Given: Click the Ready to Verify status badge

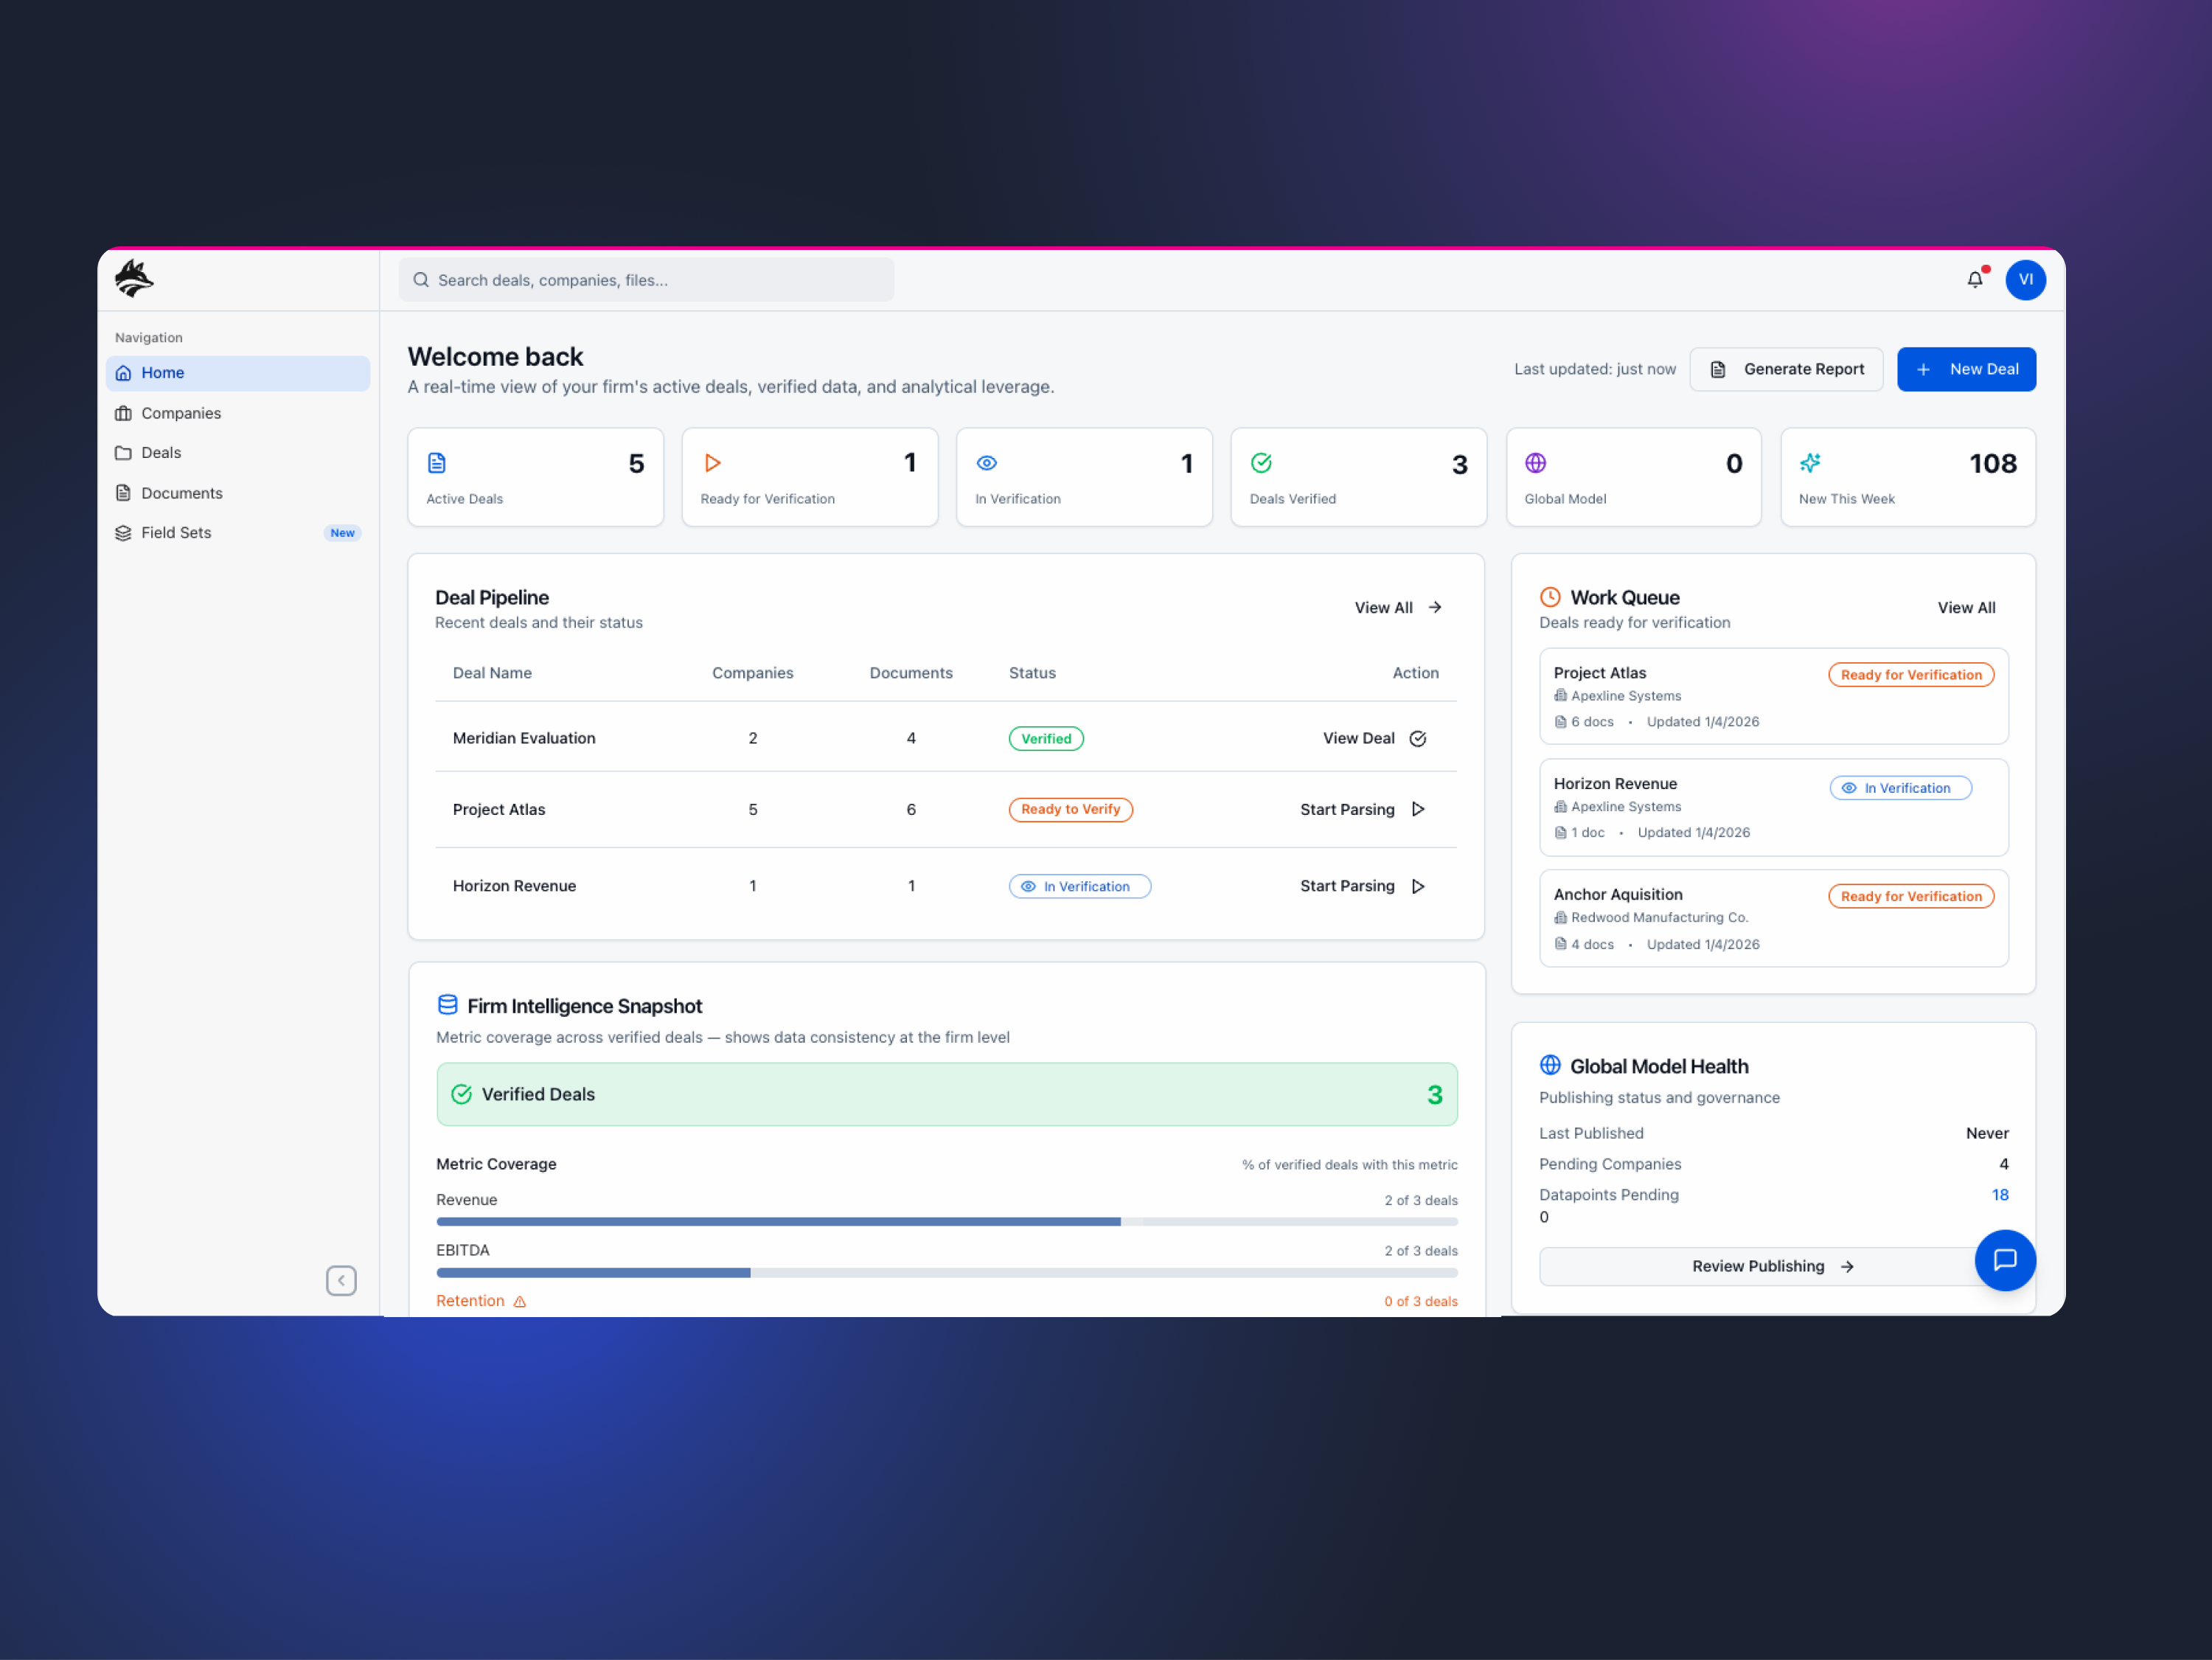Looking at the screenshot, I should click(x=1070, y=810).
